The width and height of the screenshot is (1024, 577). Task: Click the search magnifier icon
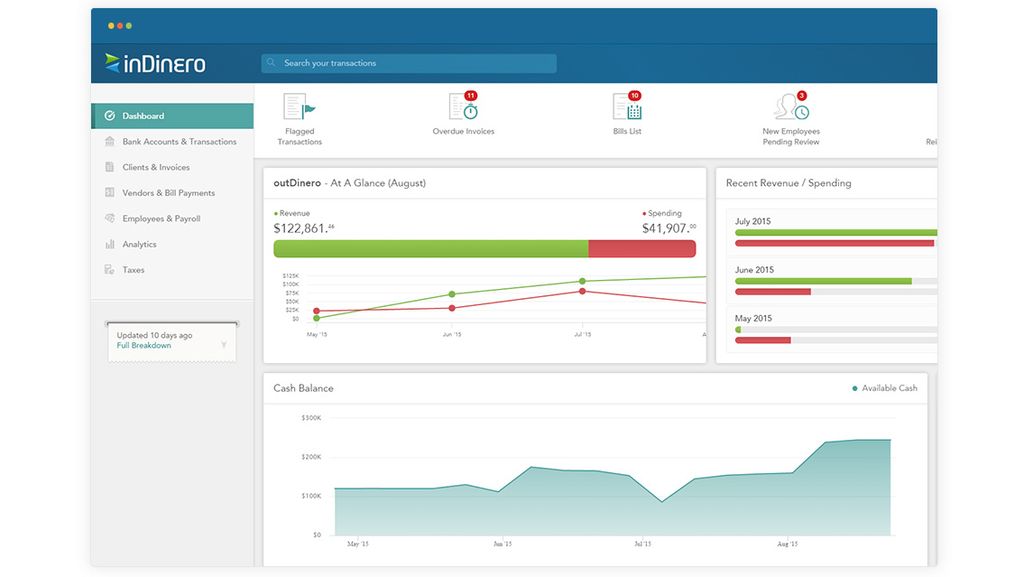[x=271, y=63]
